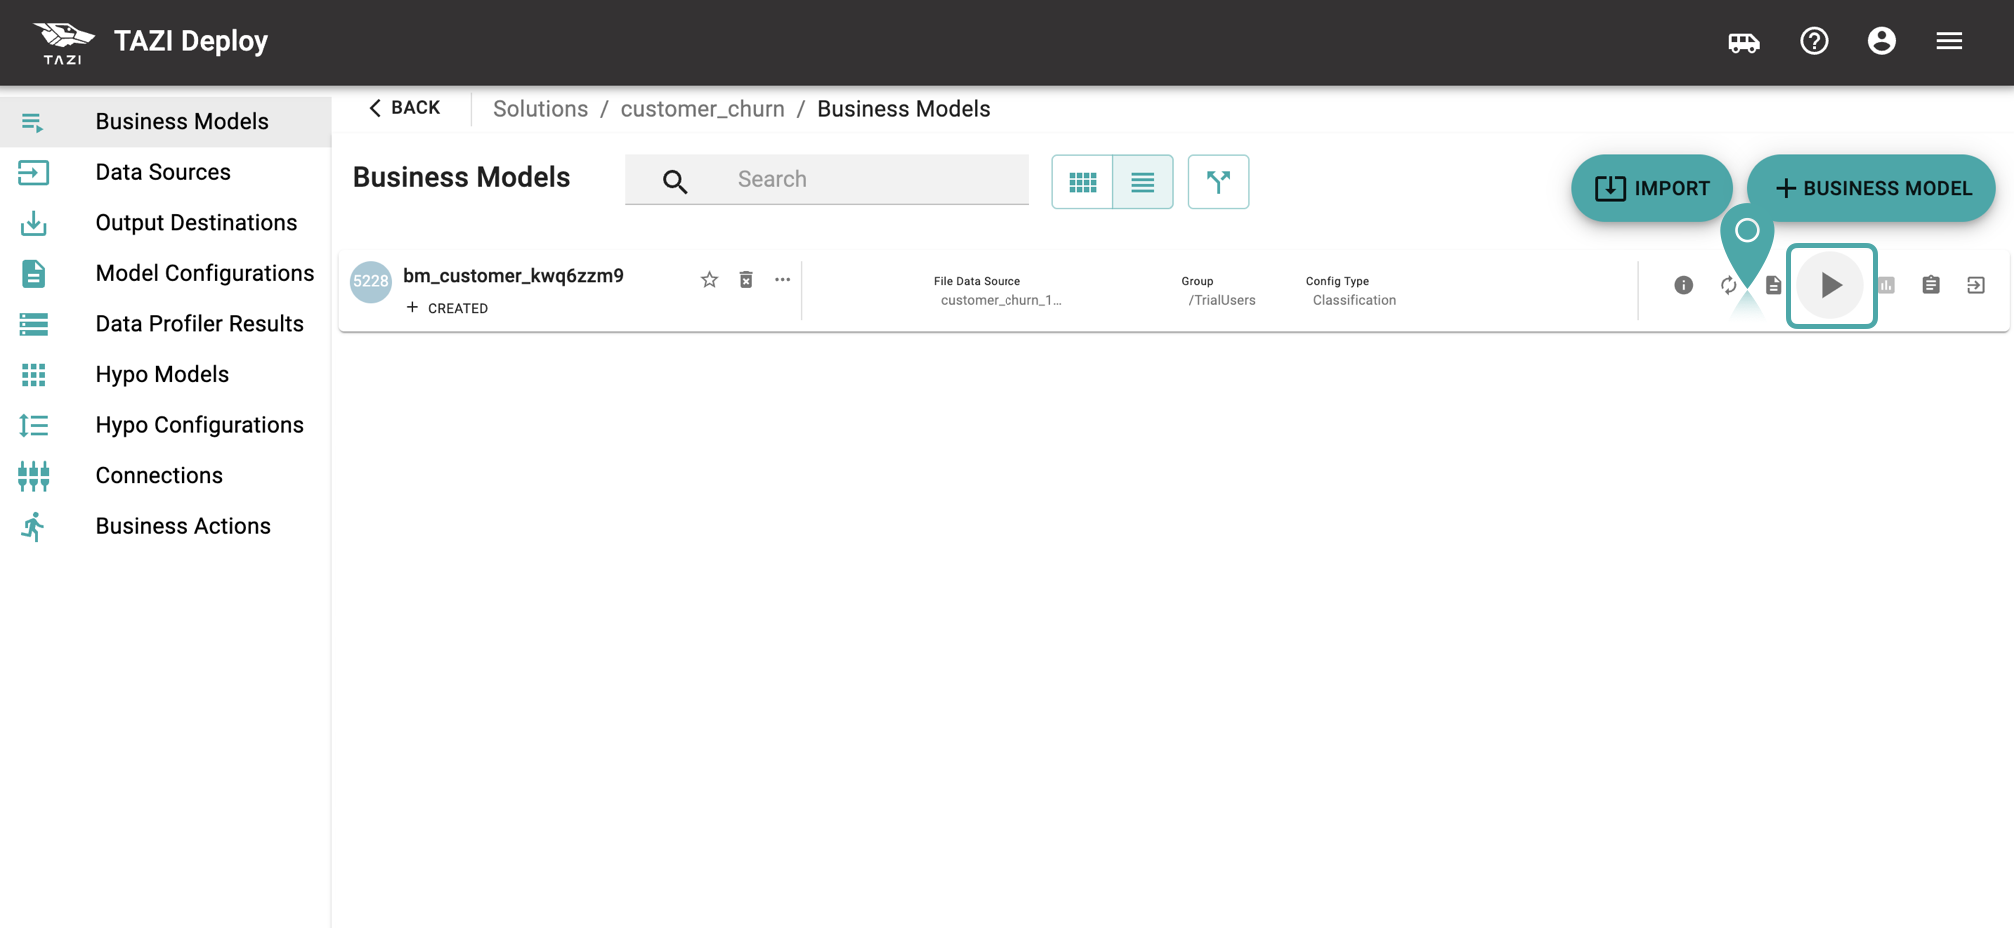Navigate to Solutions breadcrumb

[540, 109]
